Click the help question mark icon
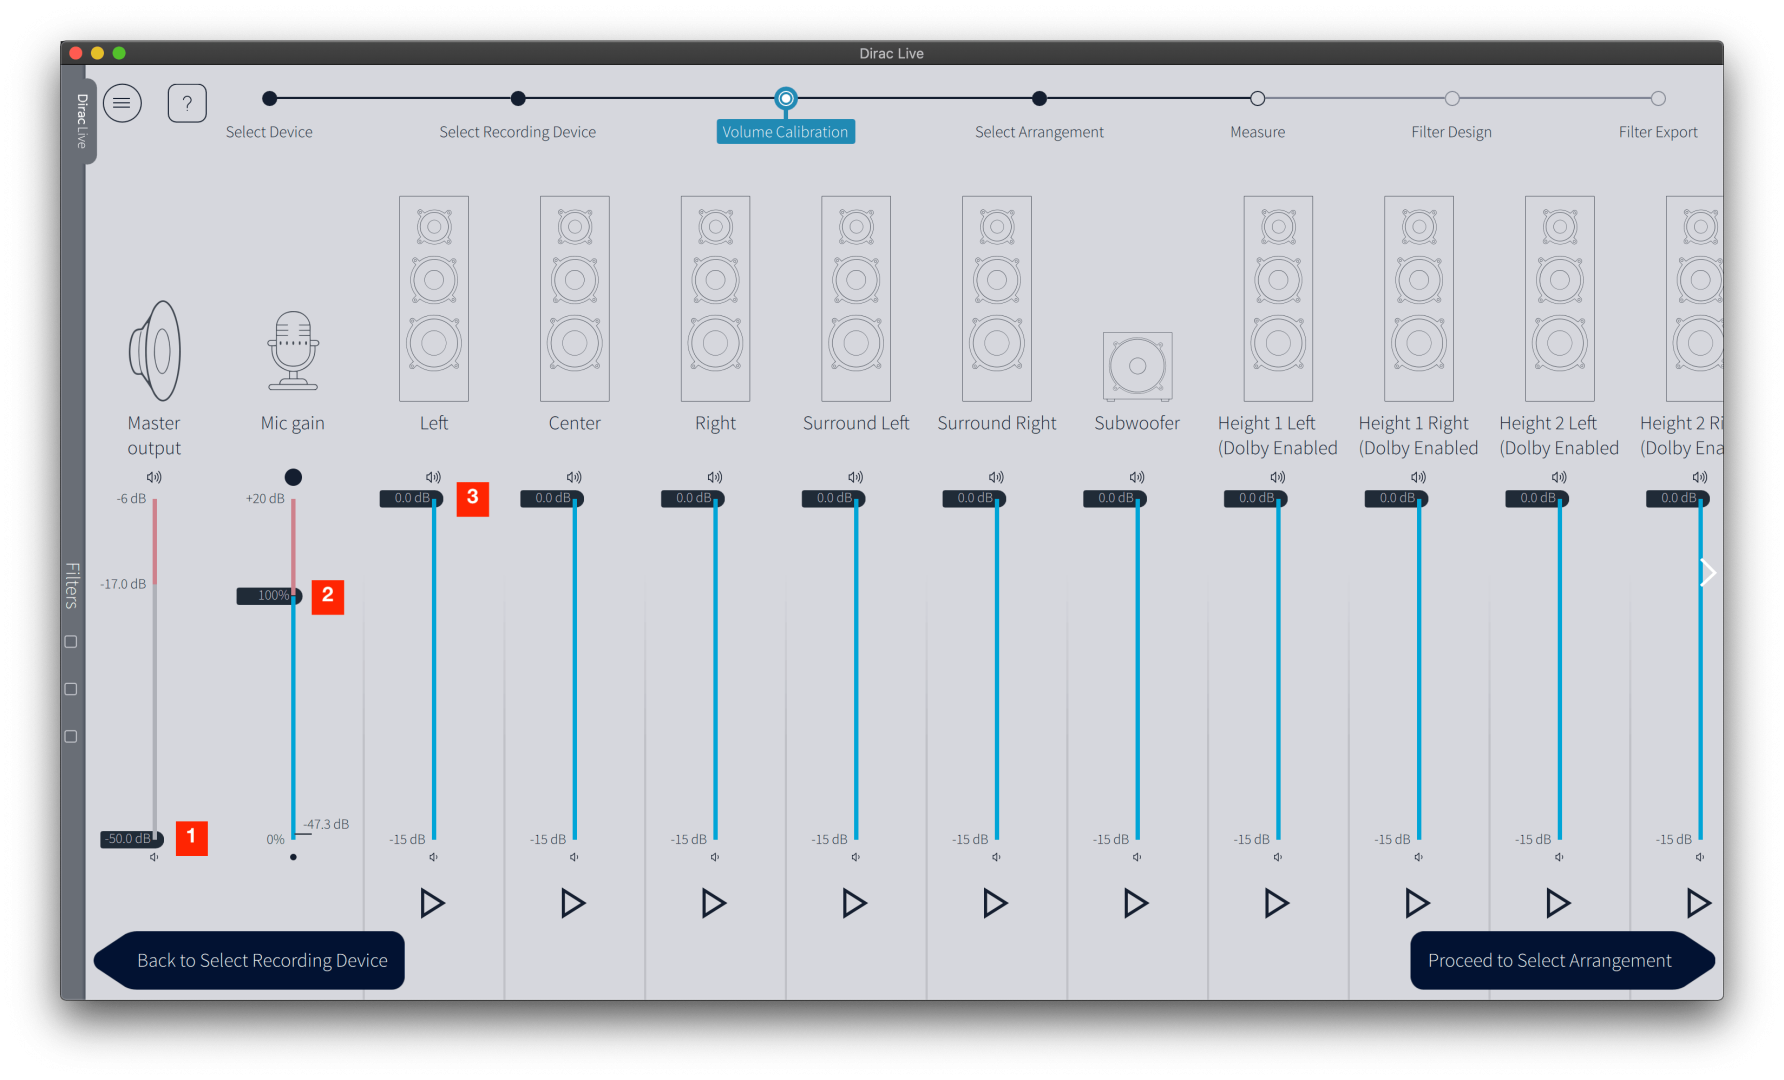 coord(187,103)
